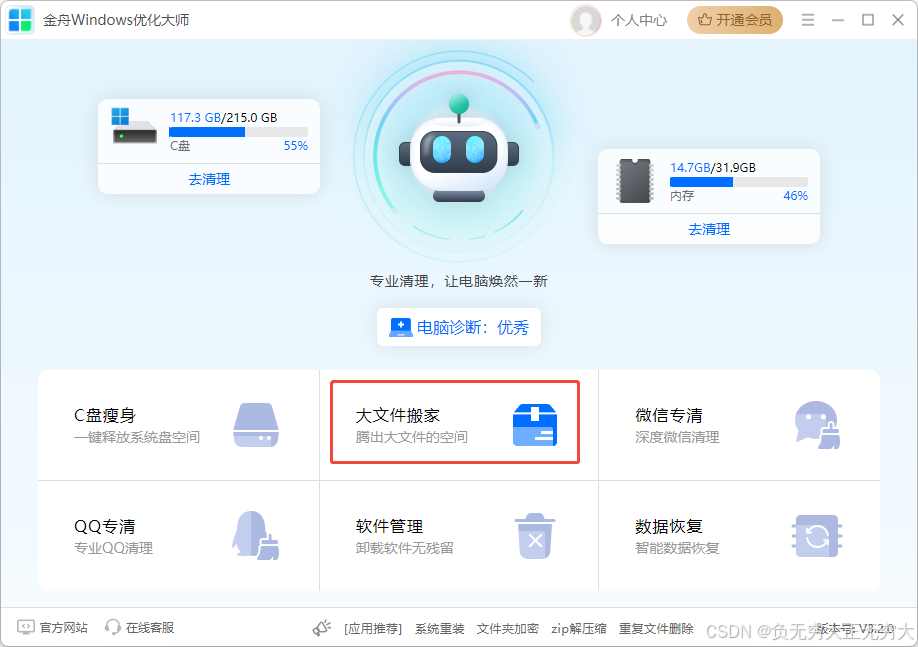Click the 官方网站 monitor icon
918x647 pixels.
pyautogui.click(x=25, y=627)
